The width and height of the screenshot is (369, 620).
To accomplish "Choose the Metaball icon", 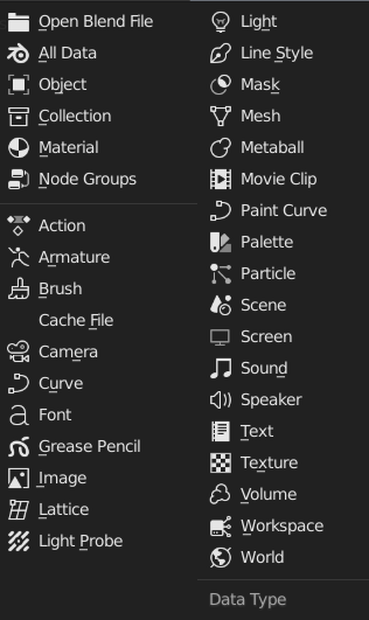I will pos(220,147).
